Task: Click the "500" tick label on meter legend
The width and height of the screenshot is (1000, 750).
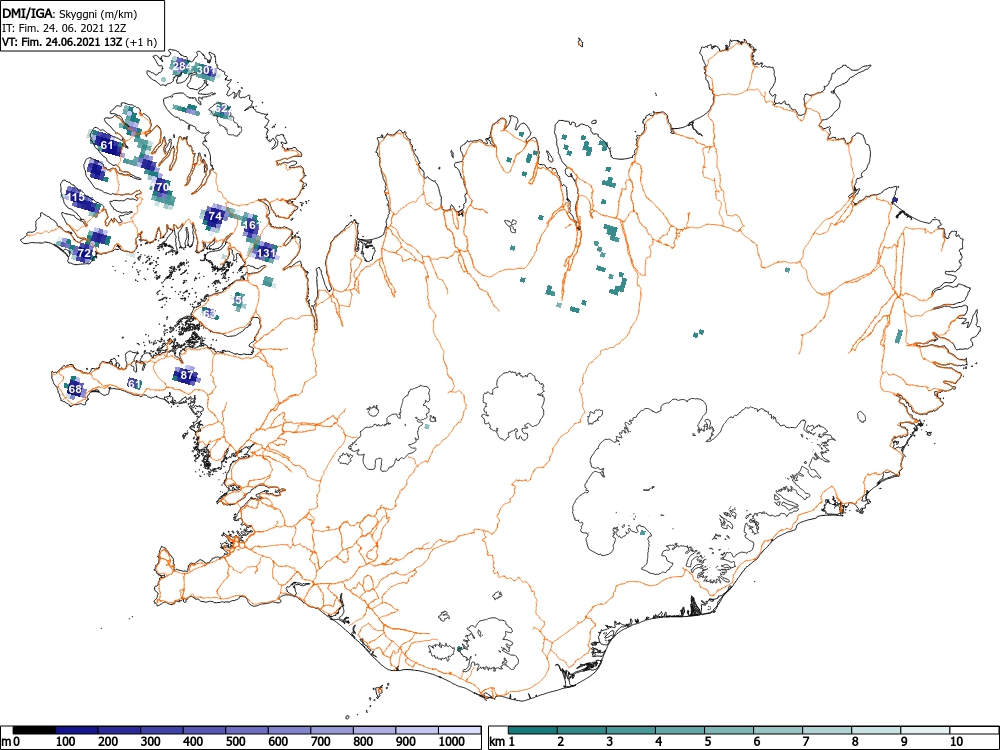Action: (235, 742)
